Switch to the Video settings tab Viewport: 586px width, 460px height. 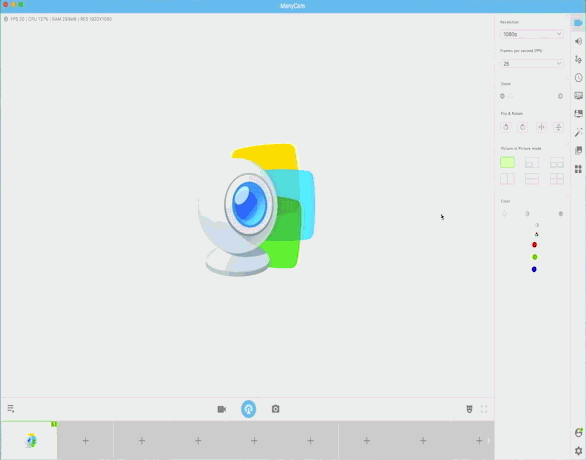pos(578,23)
